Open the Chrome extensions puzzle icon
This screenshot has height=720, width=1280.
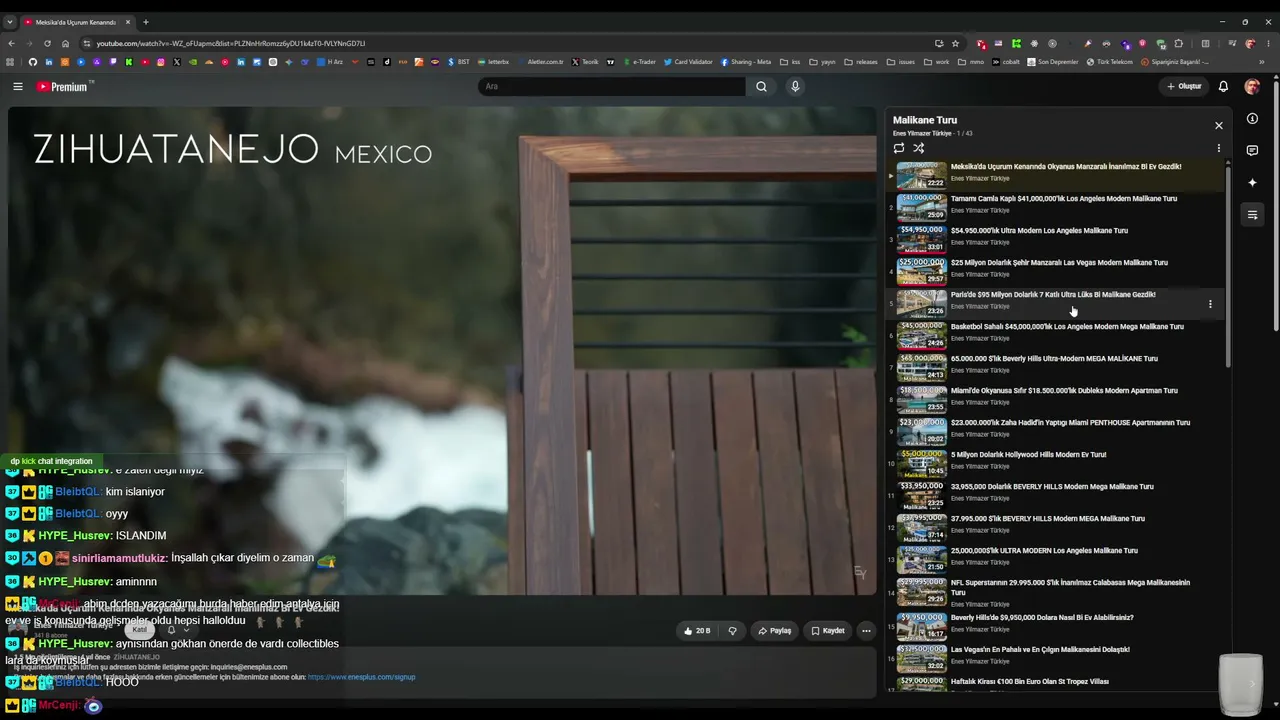click(x=1179, y=43)
